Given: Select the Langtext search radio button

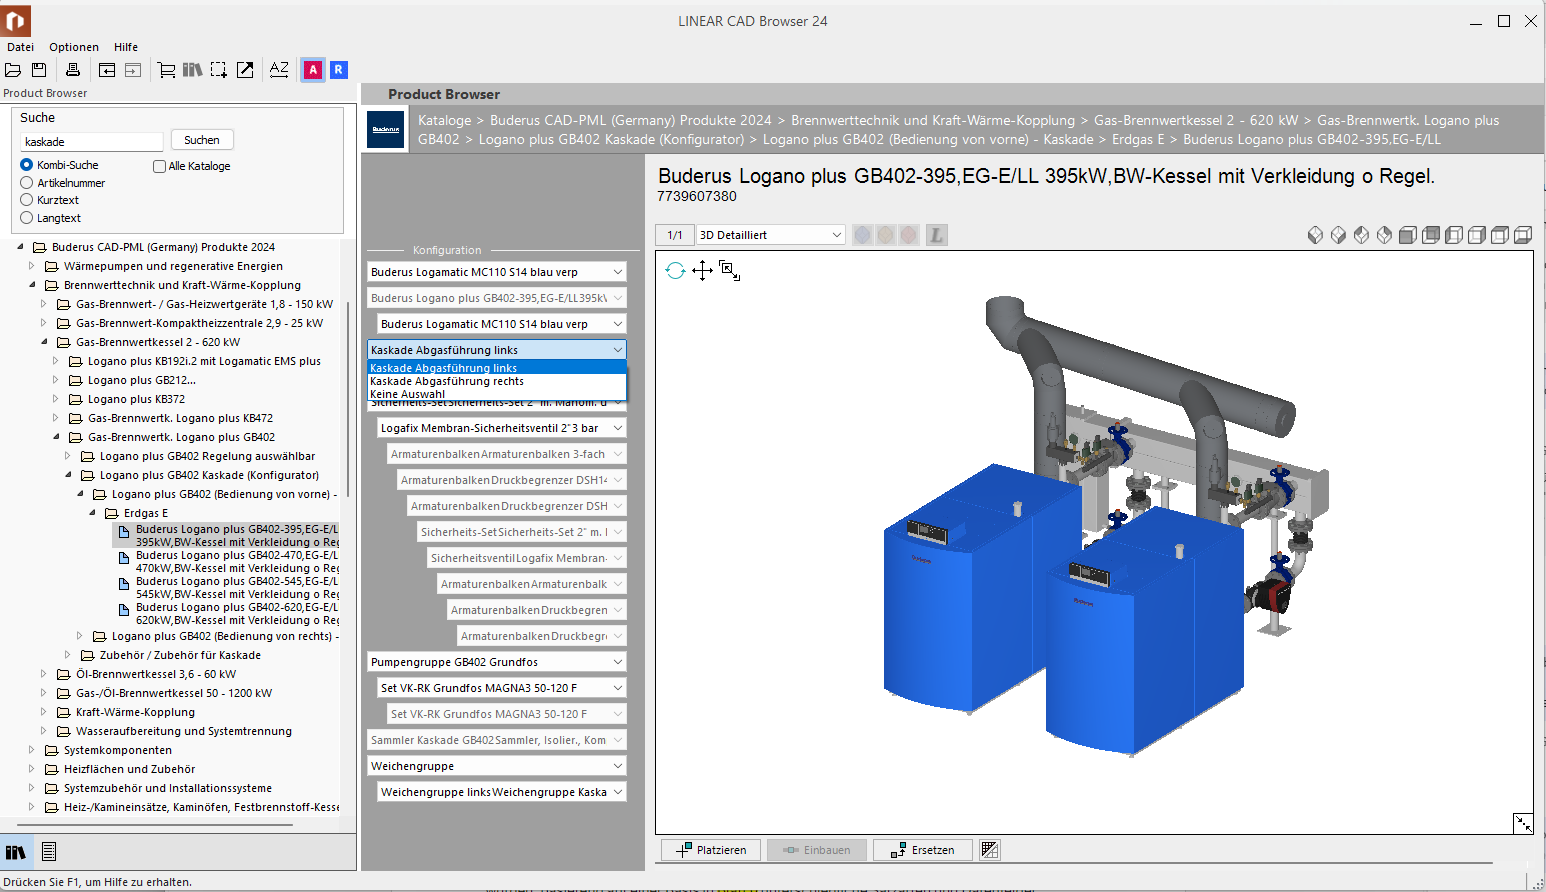Looking at the screenshot, I should 27,218.
